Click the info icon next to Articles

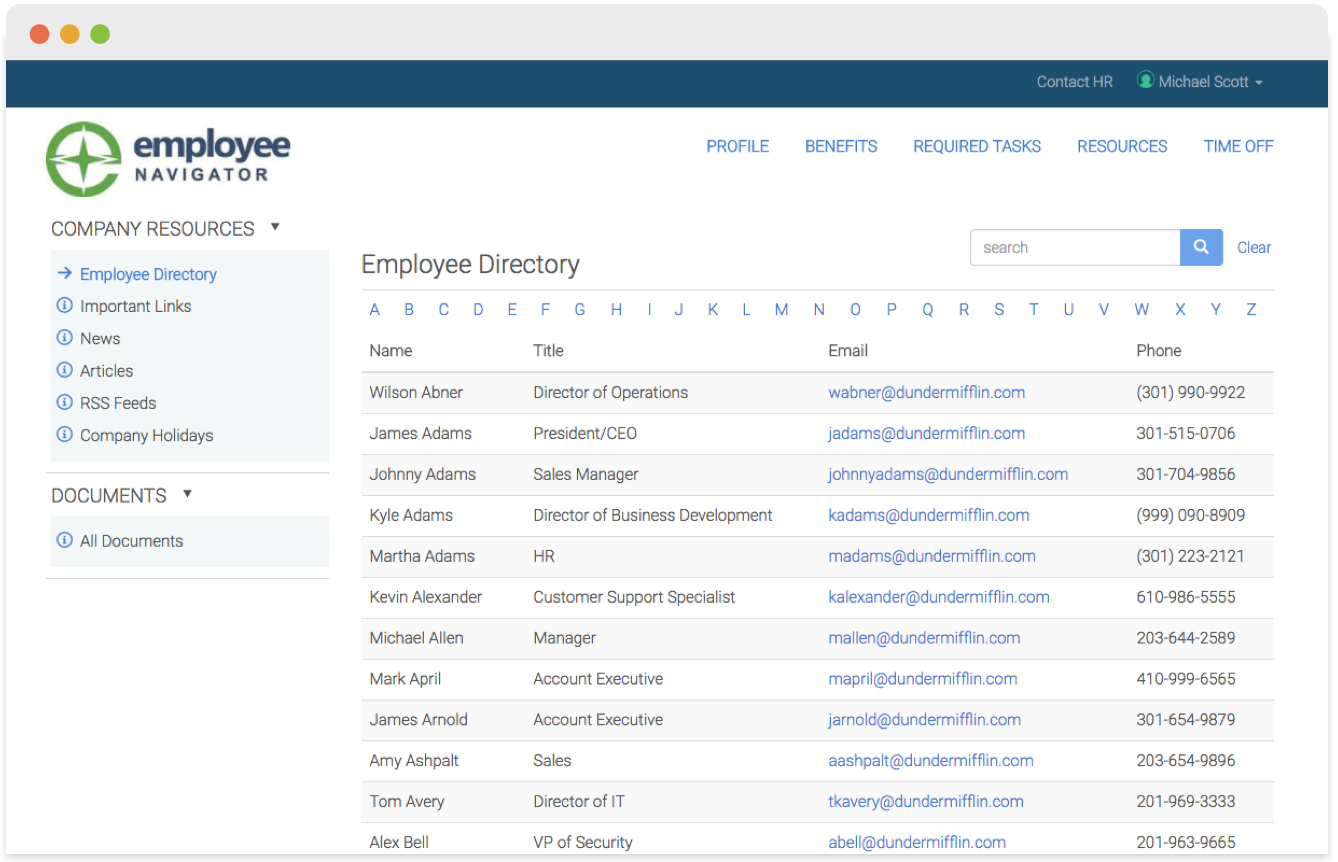point(67,370)
